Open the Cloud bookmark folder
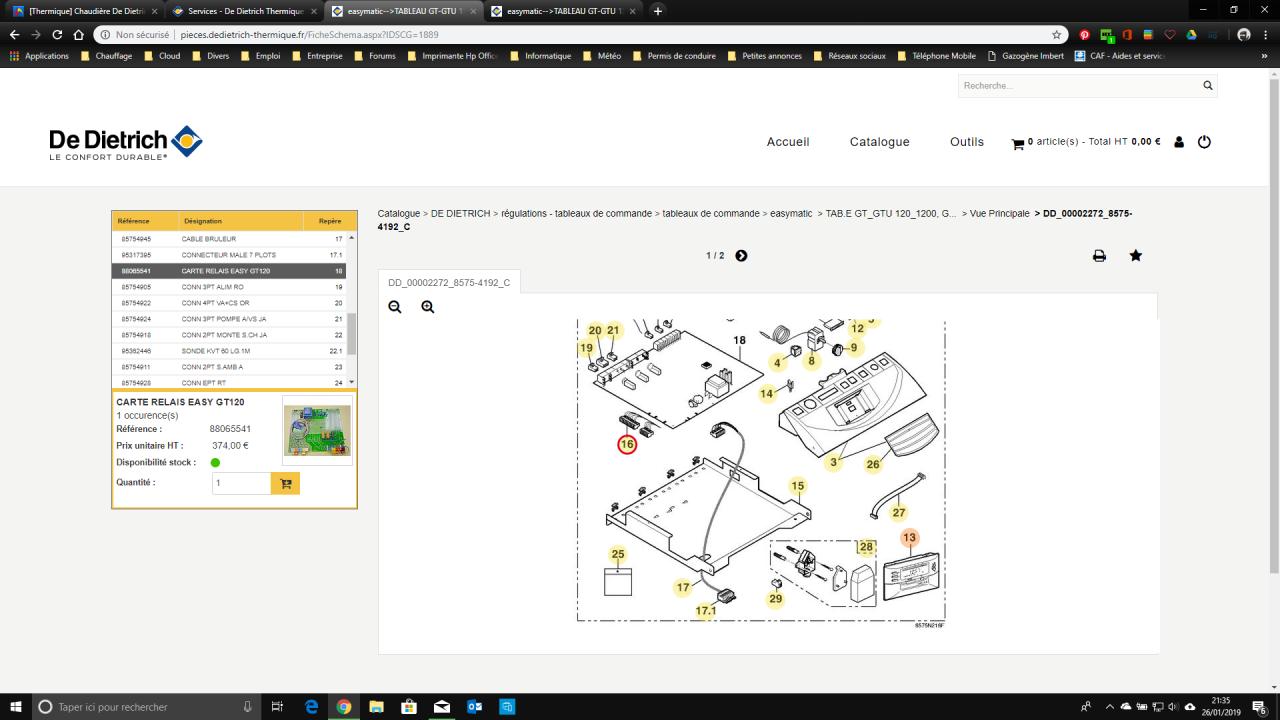The image size is (1280, 720). click(x=162, y=56)
